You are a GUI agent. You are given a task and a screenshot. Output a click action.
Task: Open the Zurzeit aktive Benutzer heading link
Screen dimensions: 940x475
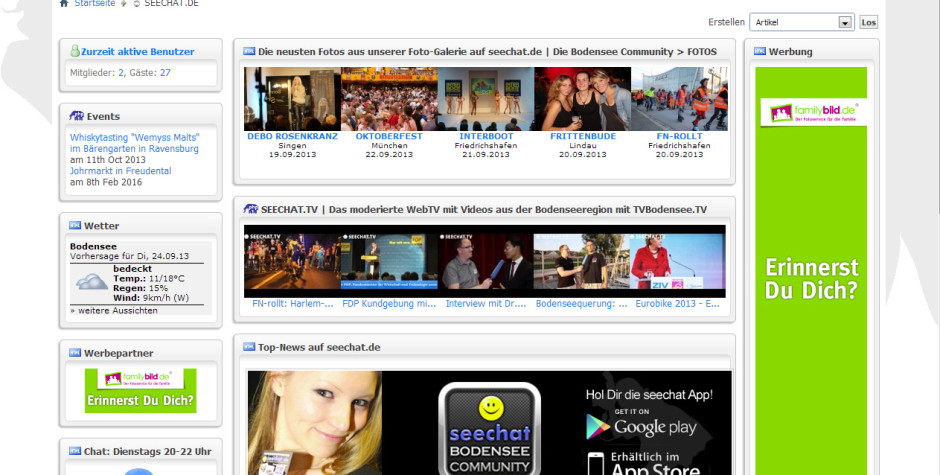click(x=138, y=52)
